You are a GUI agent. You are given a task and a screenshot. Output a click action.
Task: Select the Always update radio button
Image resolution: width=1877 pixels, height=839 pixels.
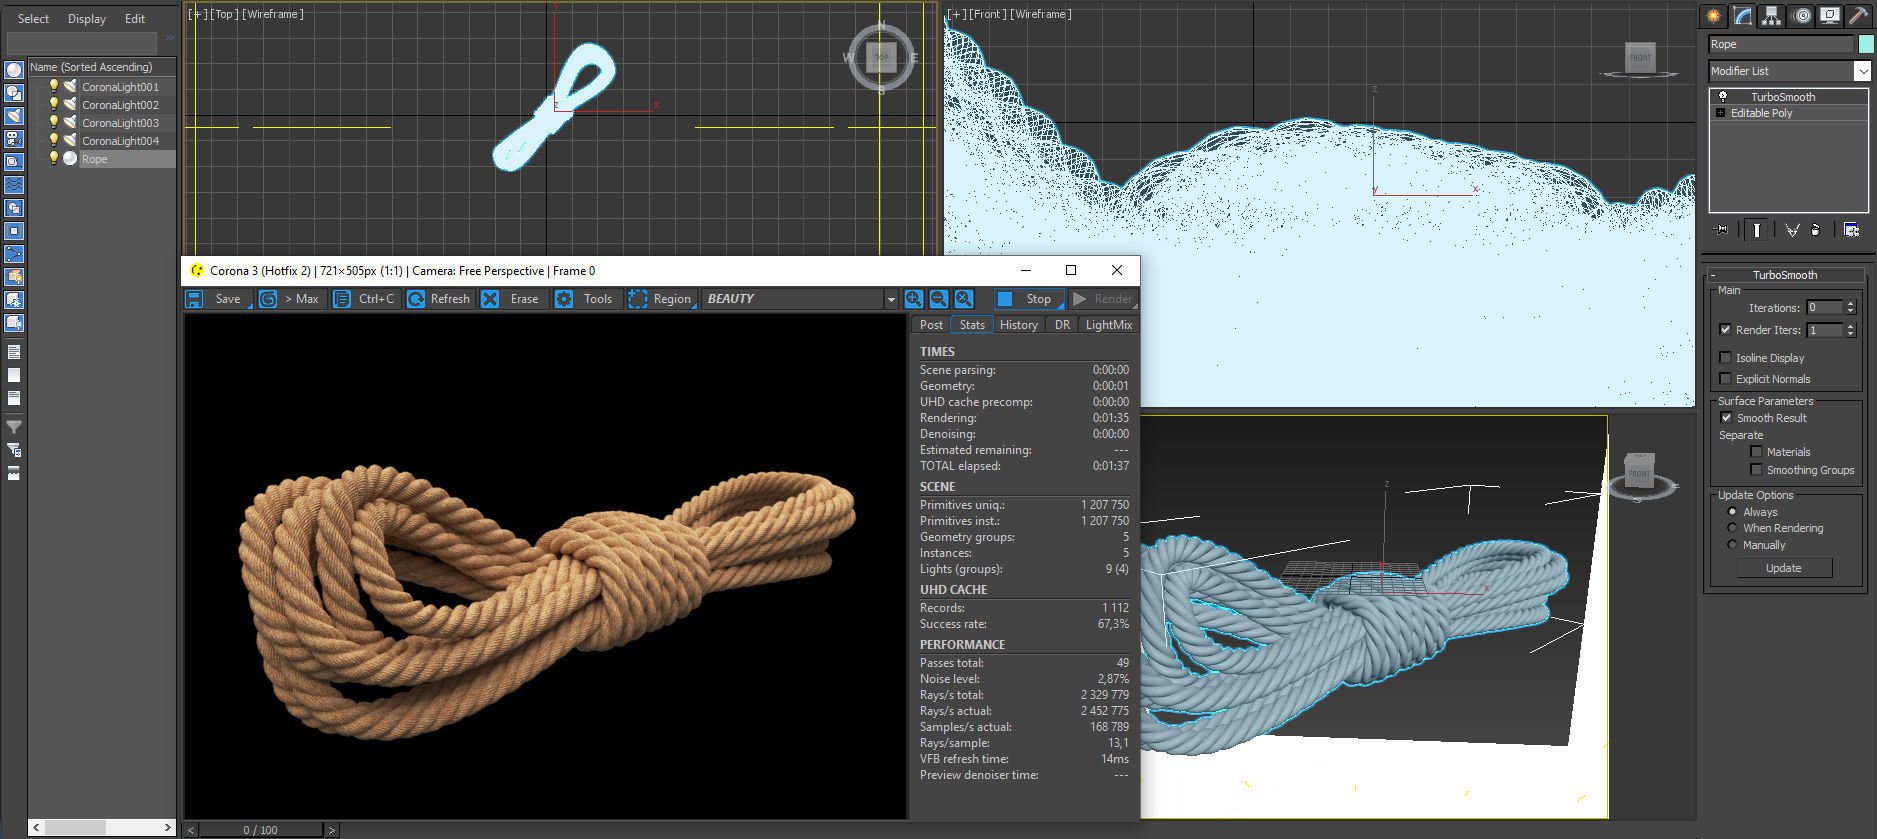click(x=1733, y=511)
